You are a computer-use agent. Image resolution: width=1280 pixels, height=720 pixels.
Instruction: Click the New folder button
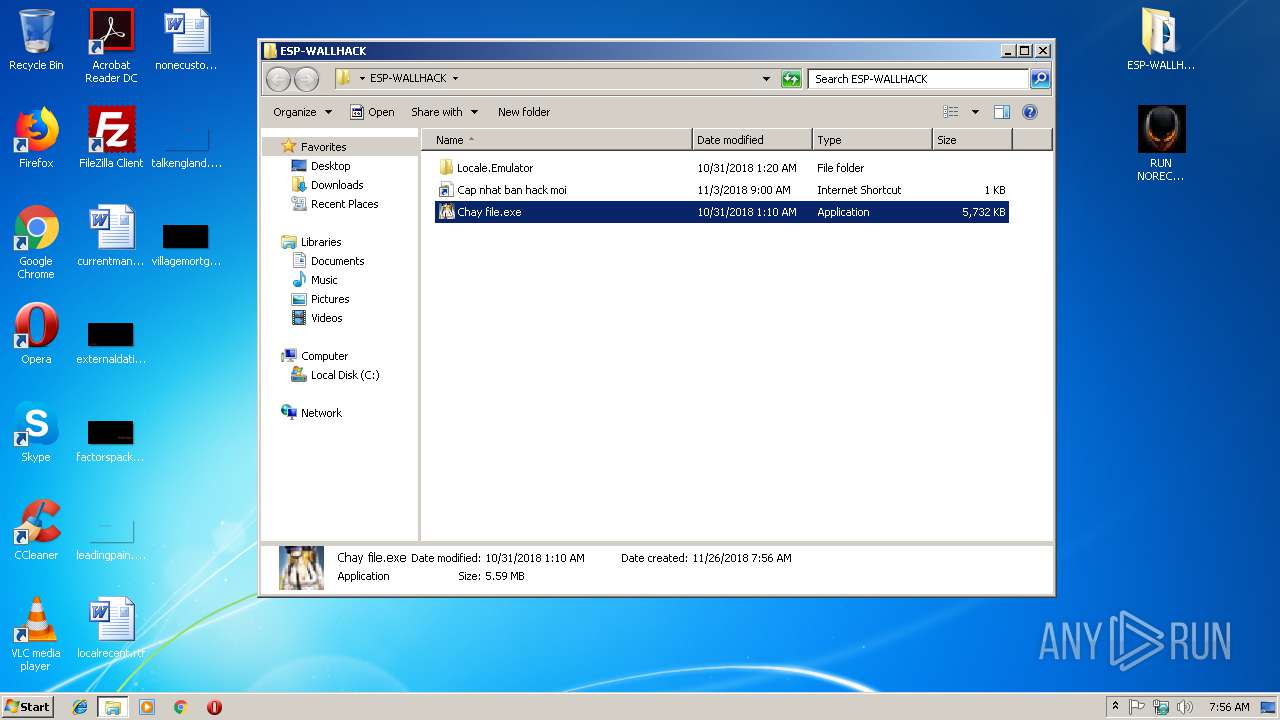click(524, 112)
